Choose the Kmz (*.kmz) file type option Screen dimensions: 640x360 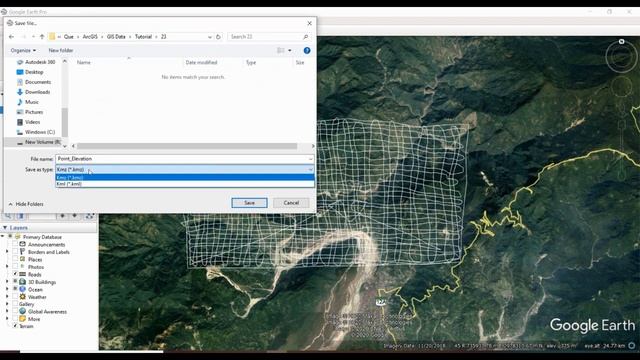(x=185, y=178)
